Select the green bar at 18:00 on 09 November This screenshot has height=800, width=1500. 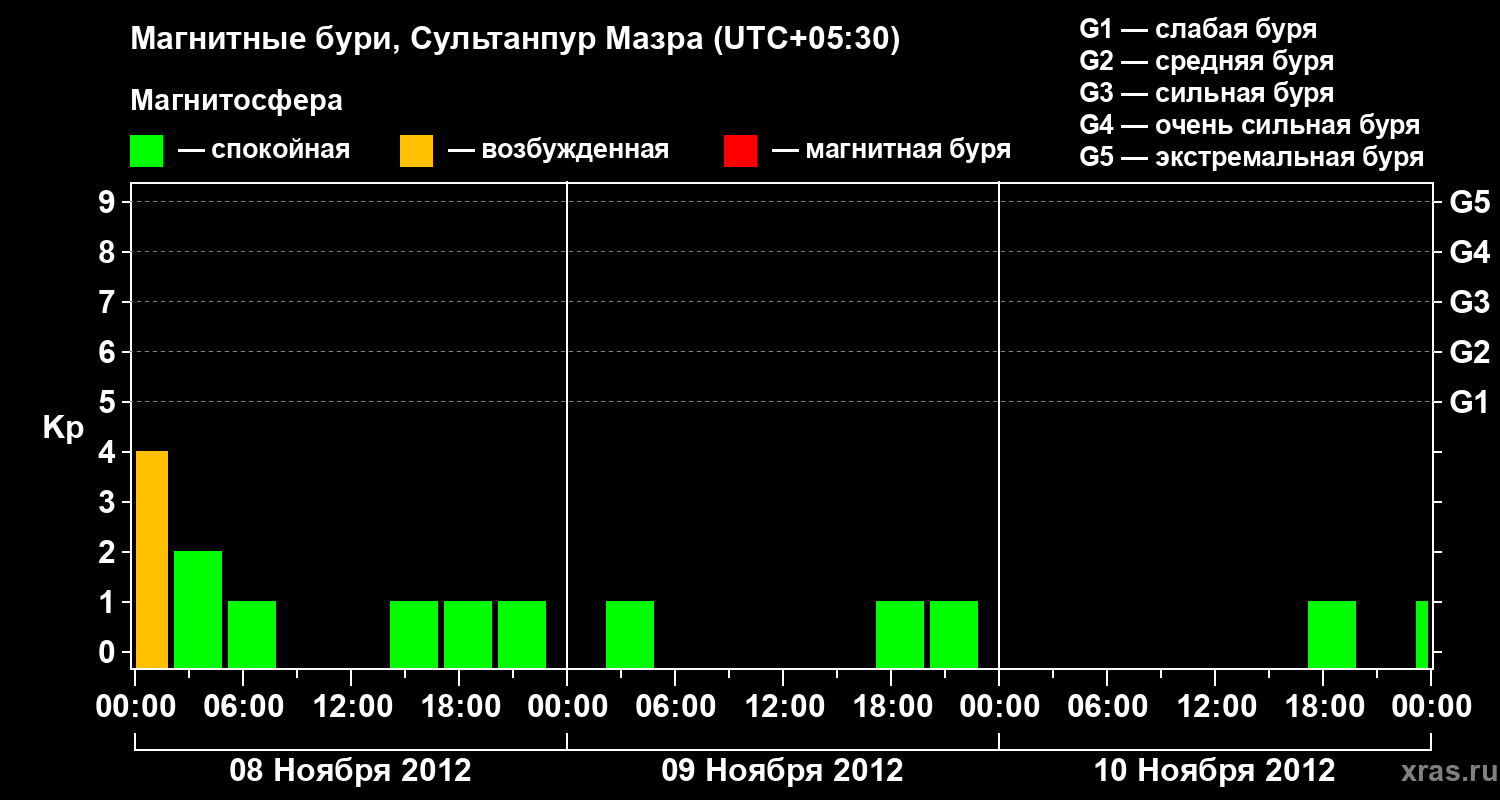click(x=900, y=634)
